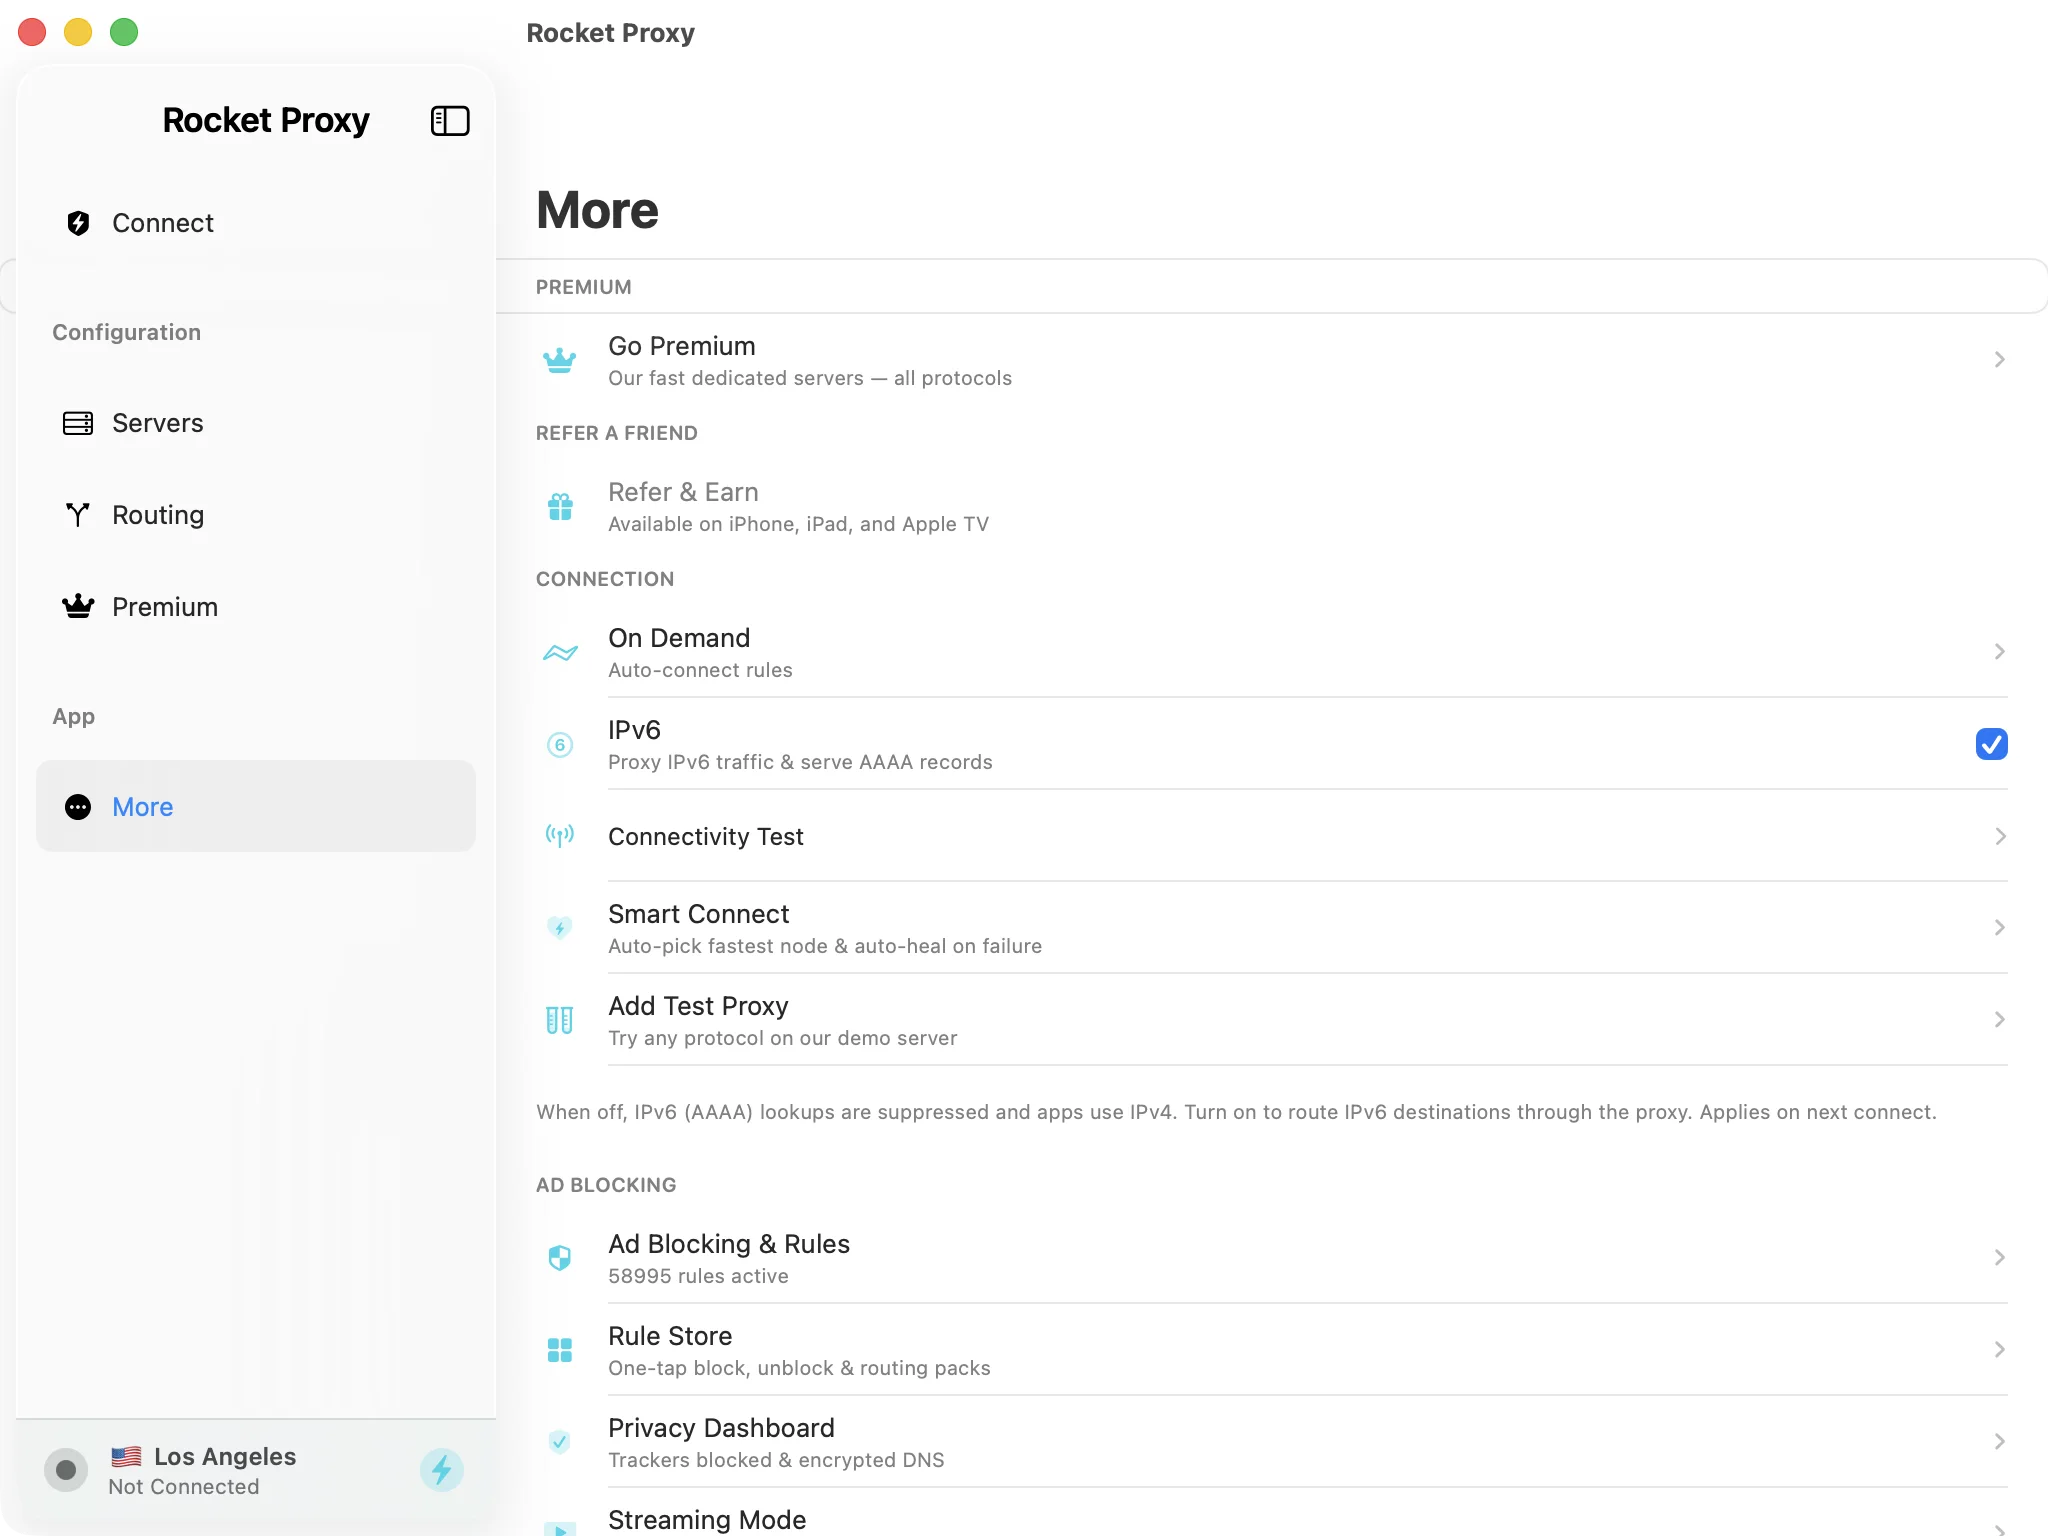
Task: Click the More ellipsis icon in sidebar
Action: click(78, 807)
